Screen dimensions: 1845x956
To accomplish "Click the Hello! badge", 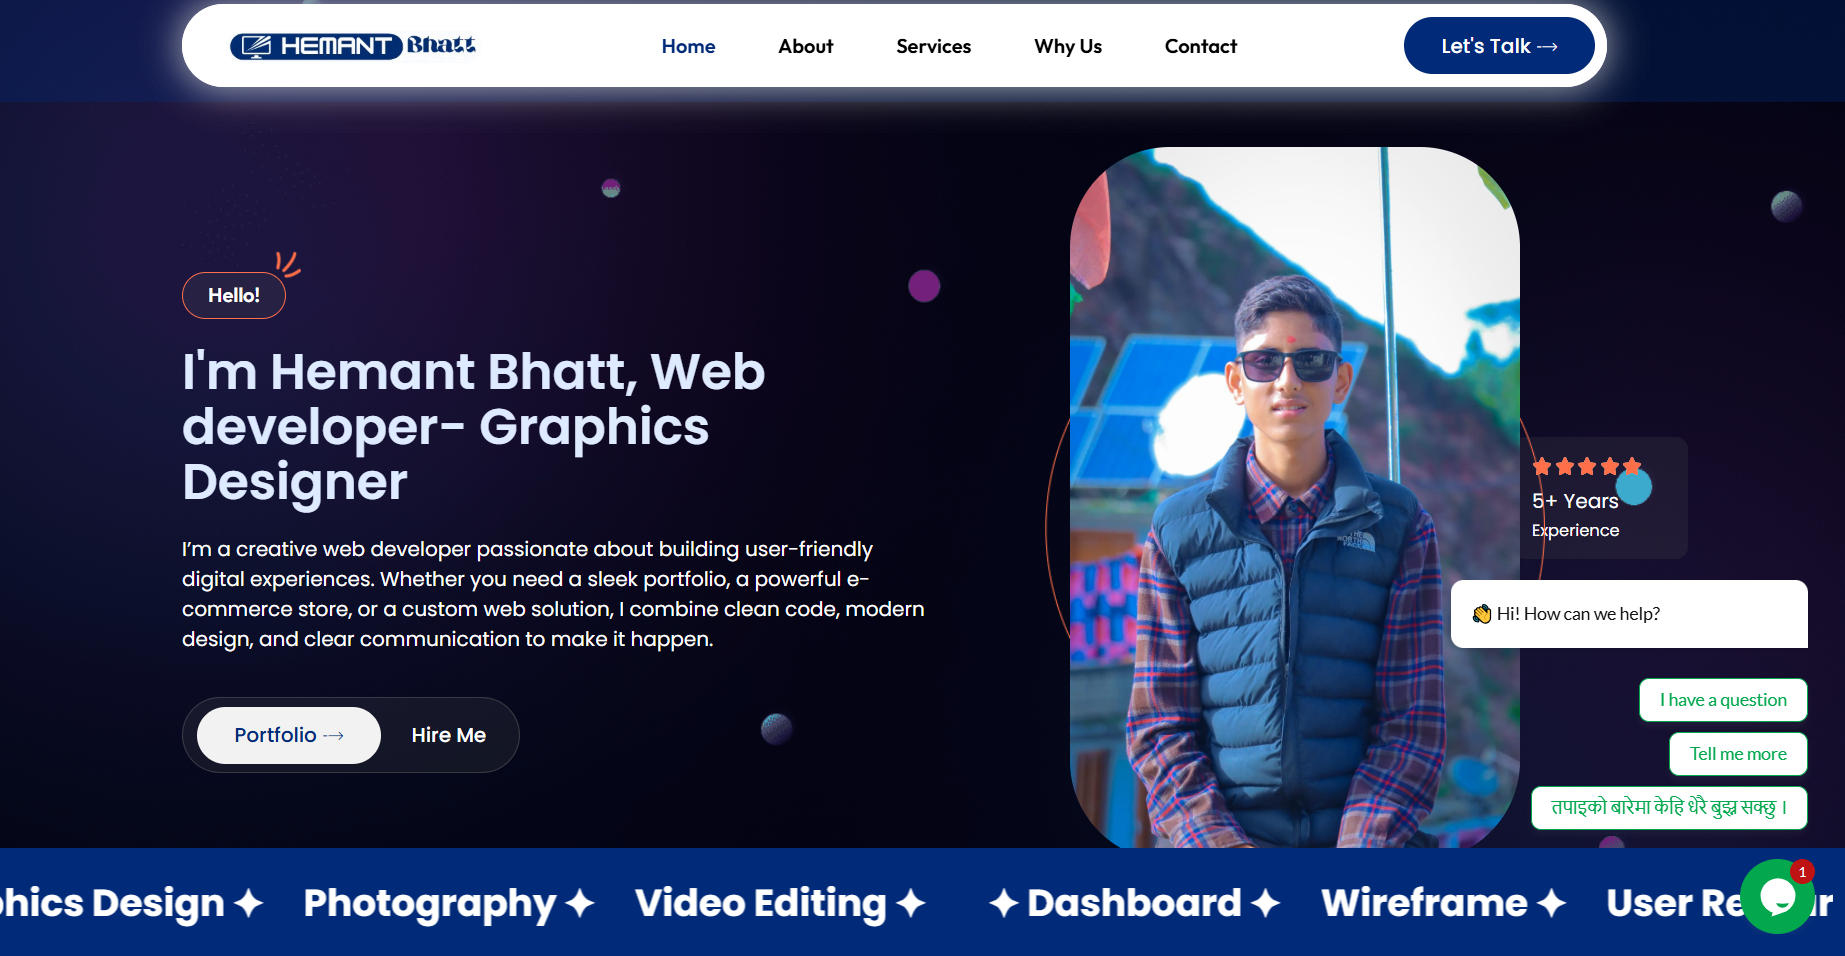I will click(234, 296).
